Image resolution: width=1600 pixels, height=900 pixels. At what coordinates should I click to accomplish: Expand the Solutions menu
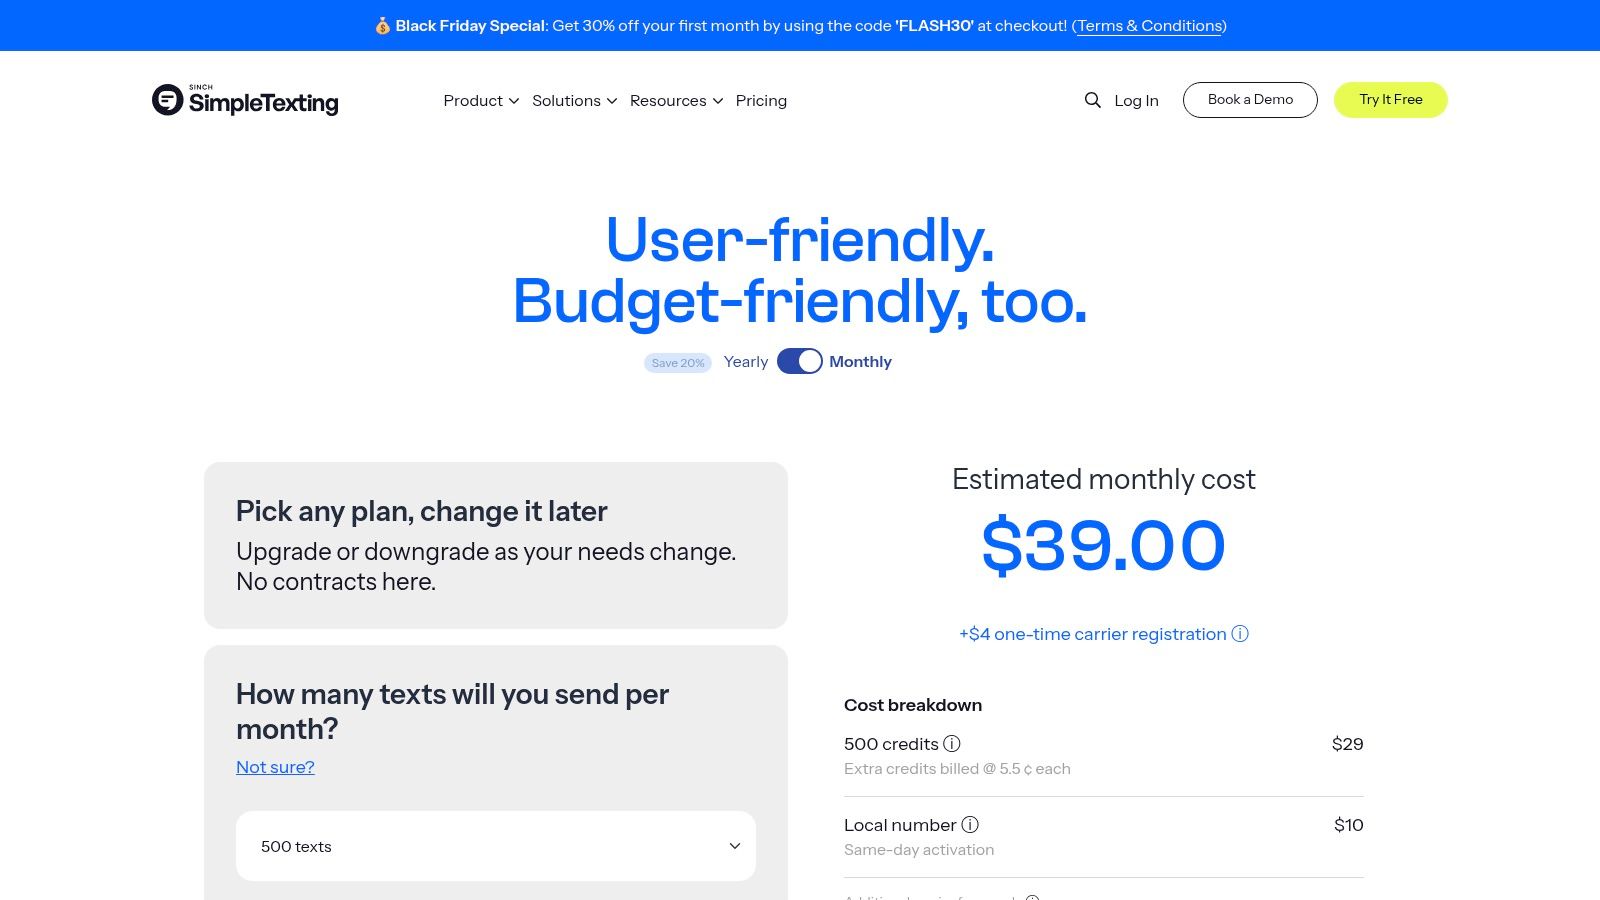pyautogui.click(x=574, y=100)
